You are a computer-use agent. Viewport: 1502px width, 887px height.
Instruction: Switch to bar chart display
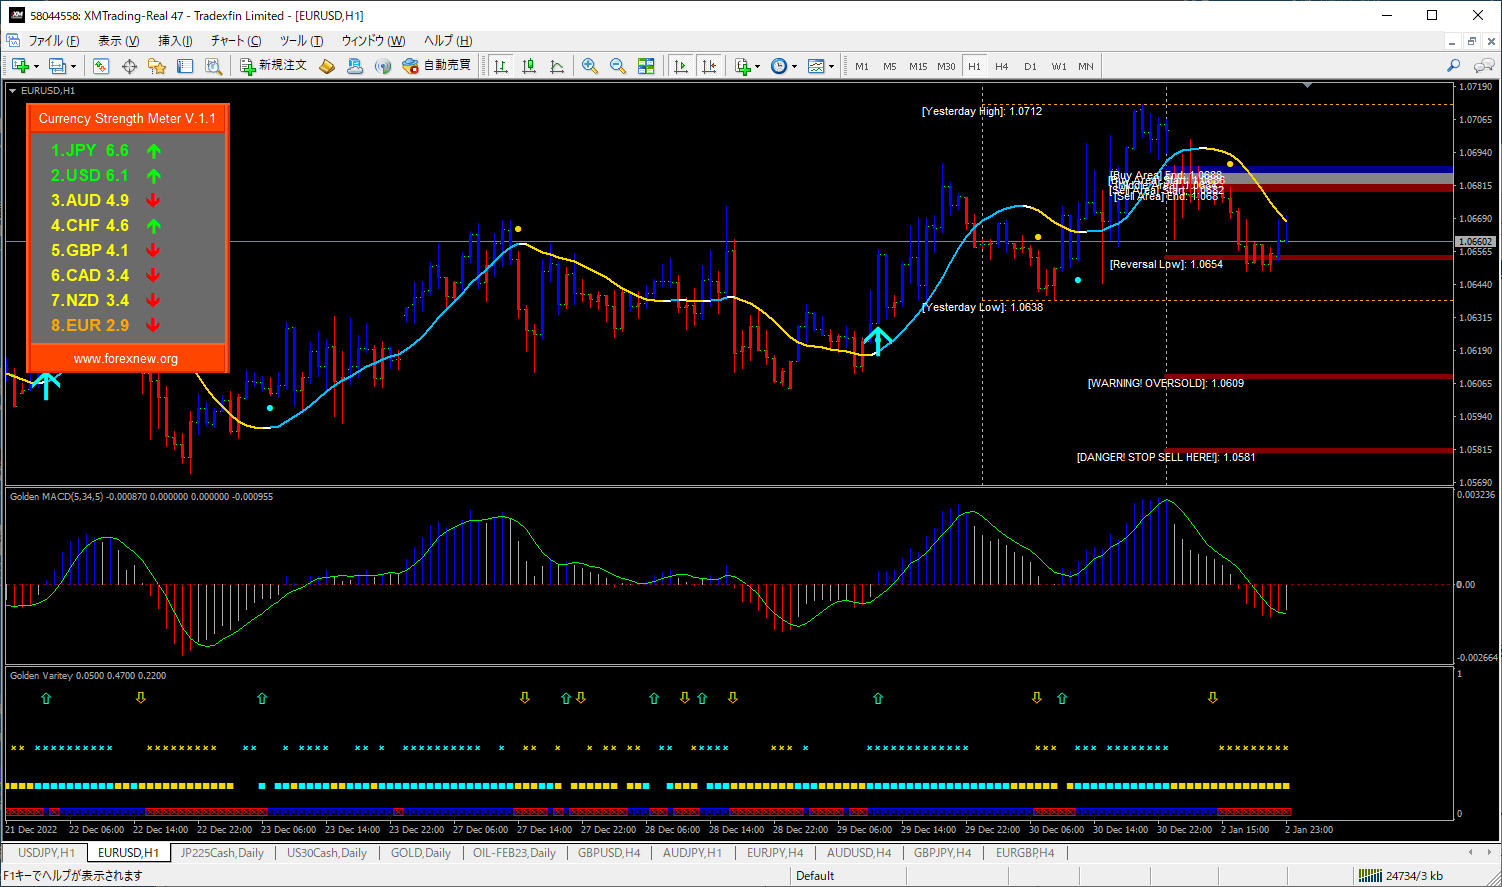(x=501, y=66)
